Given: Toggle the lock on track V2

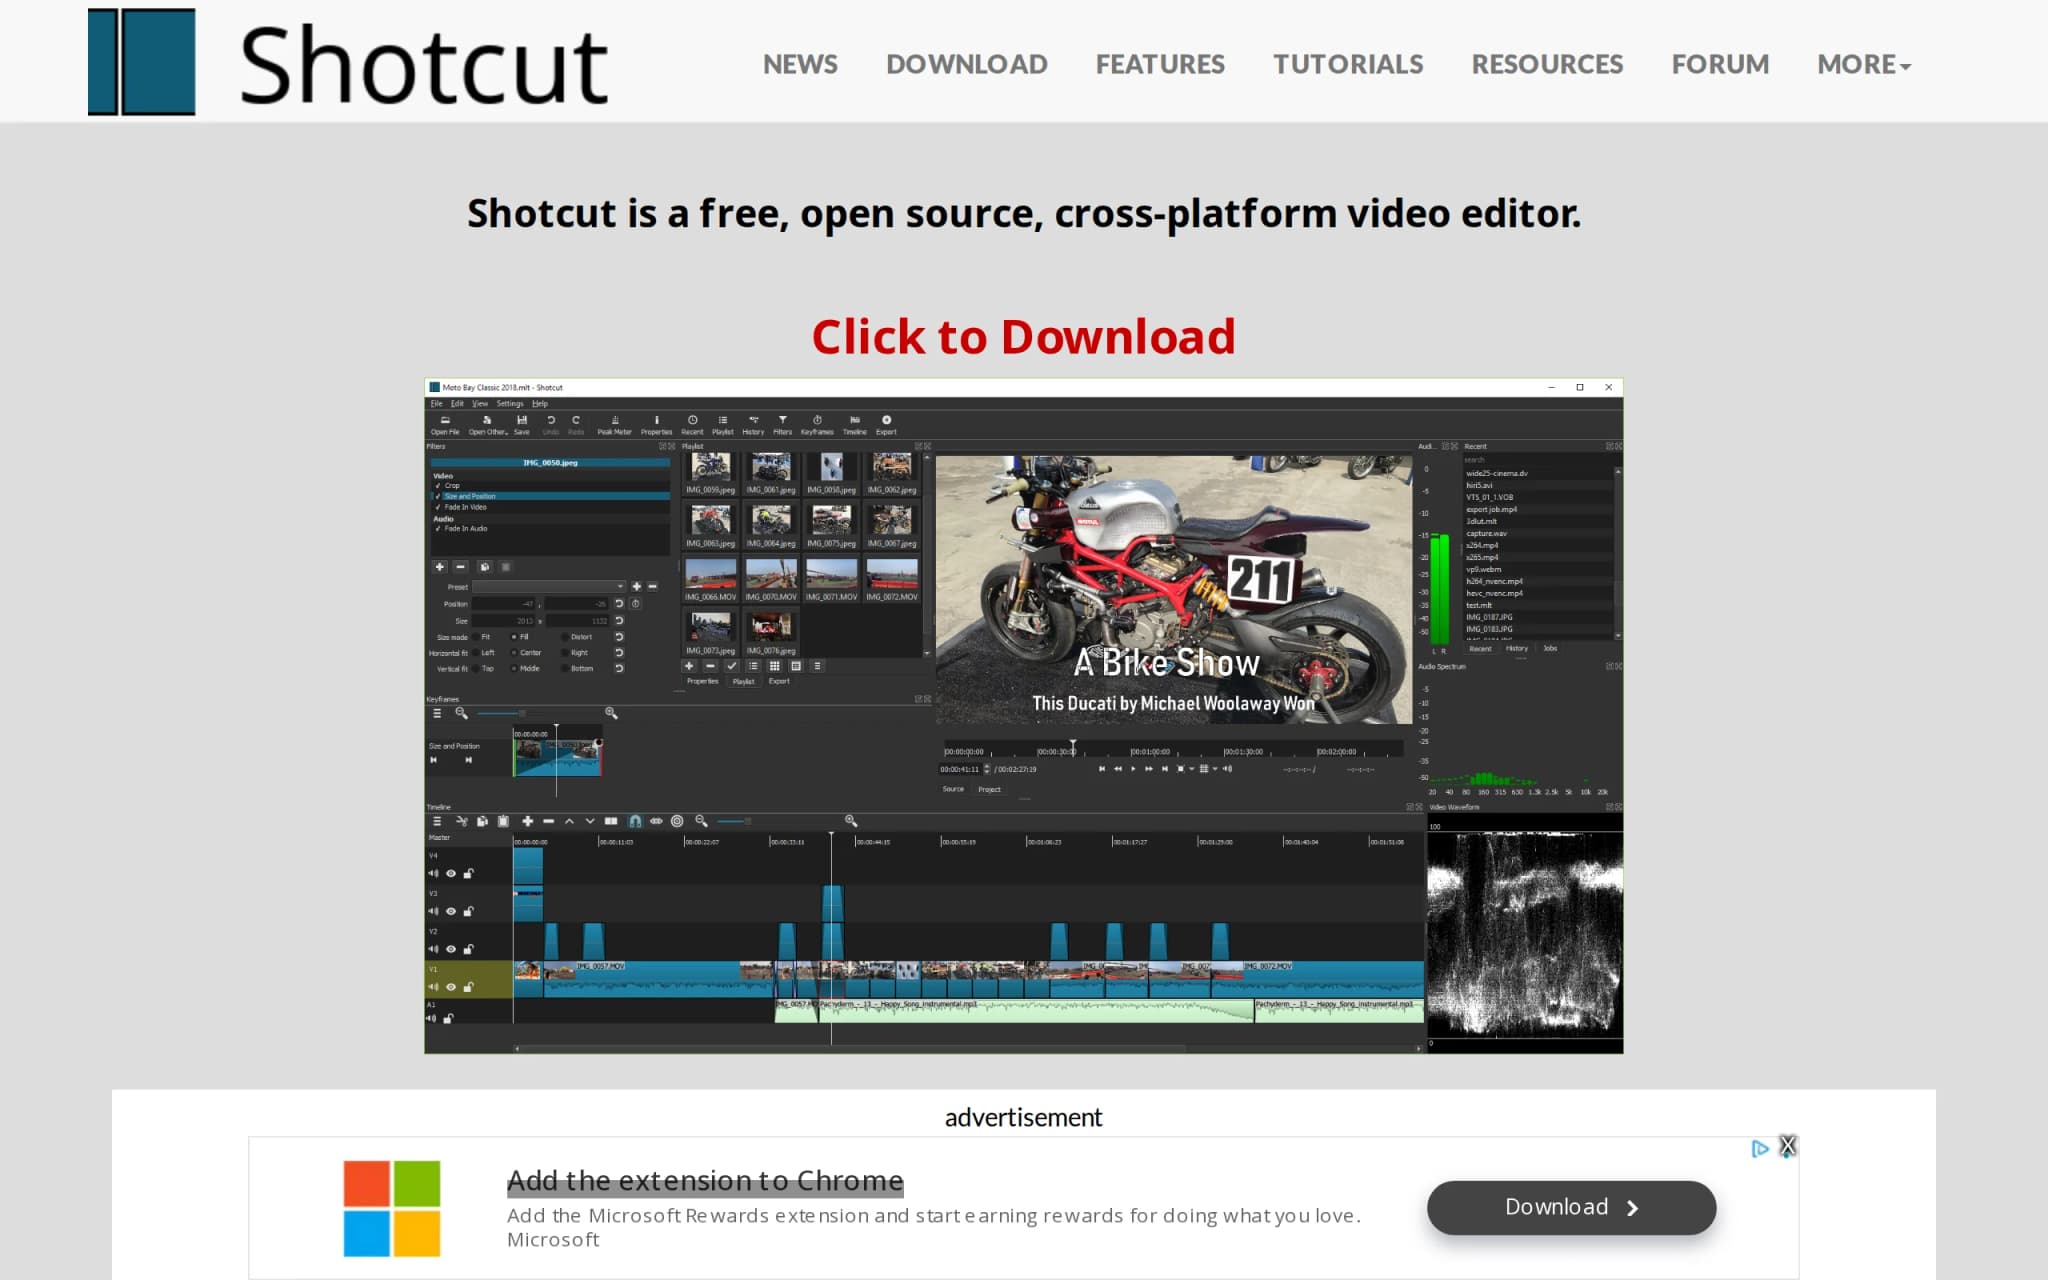Looking at the screenshot, I should click(468, 949).
